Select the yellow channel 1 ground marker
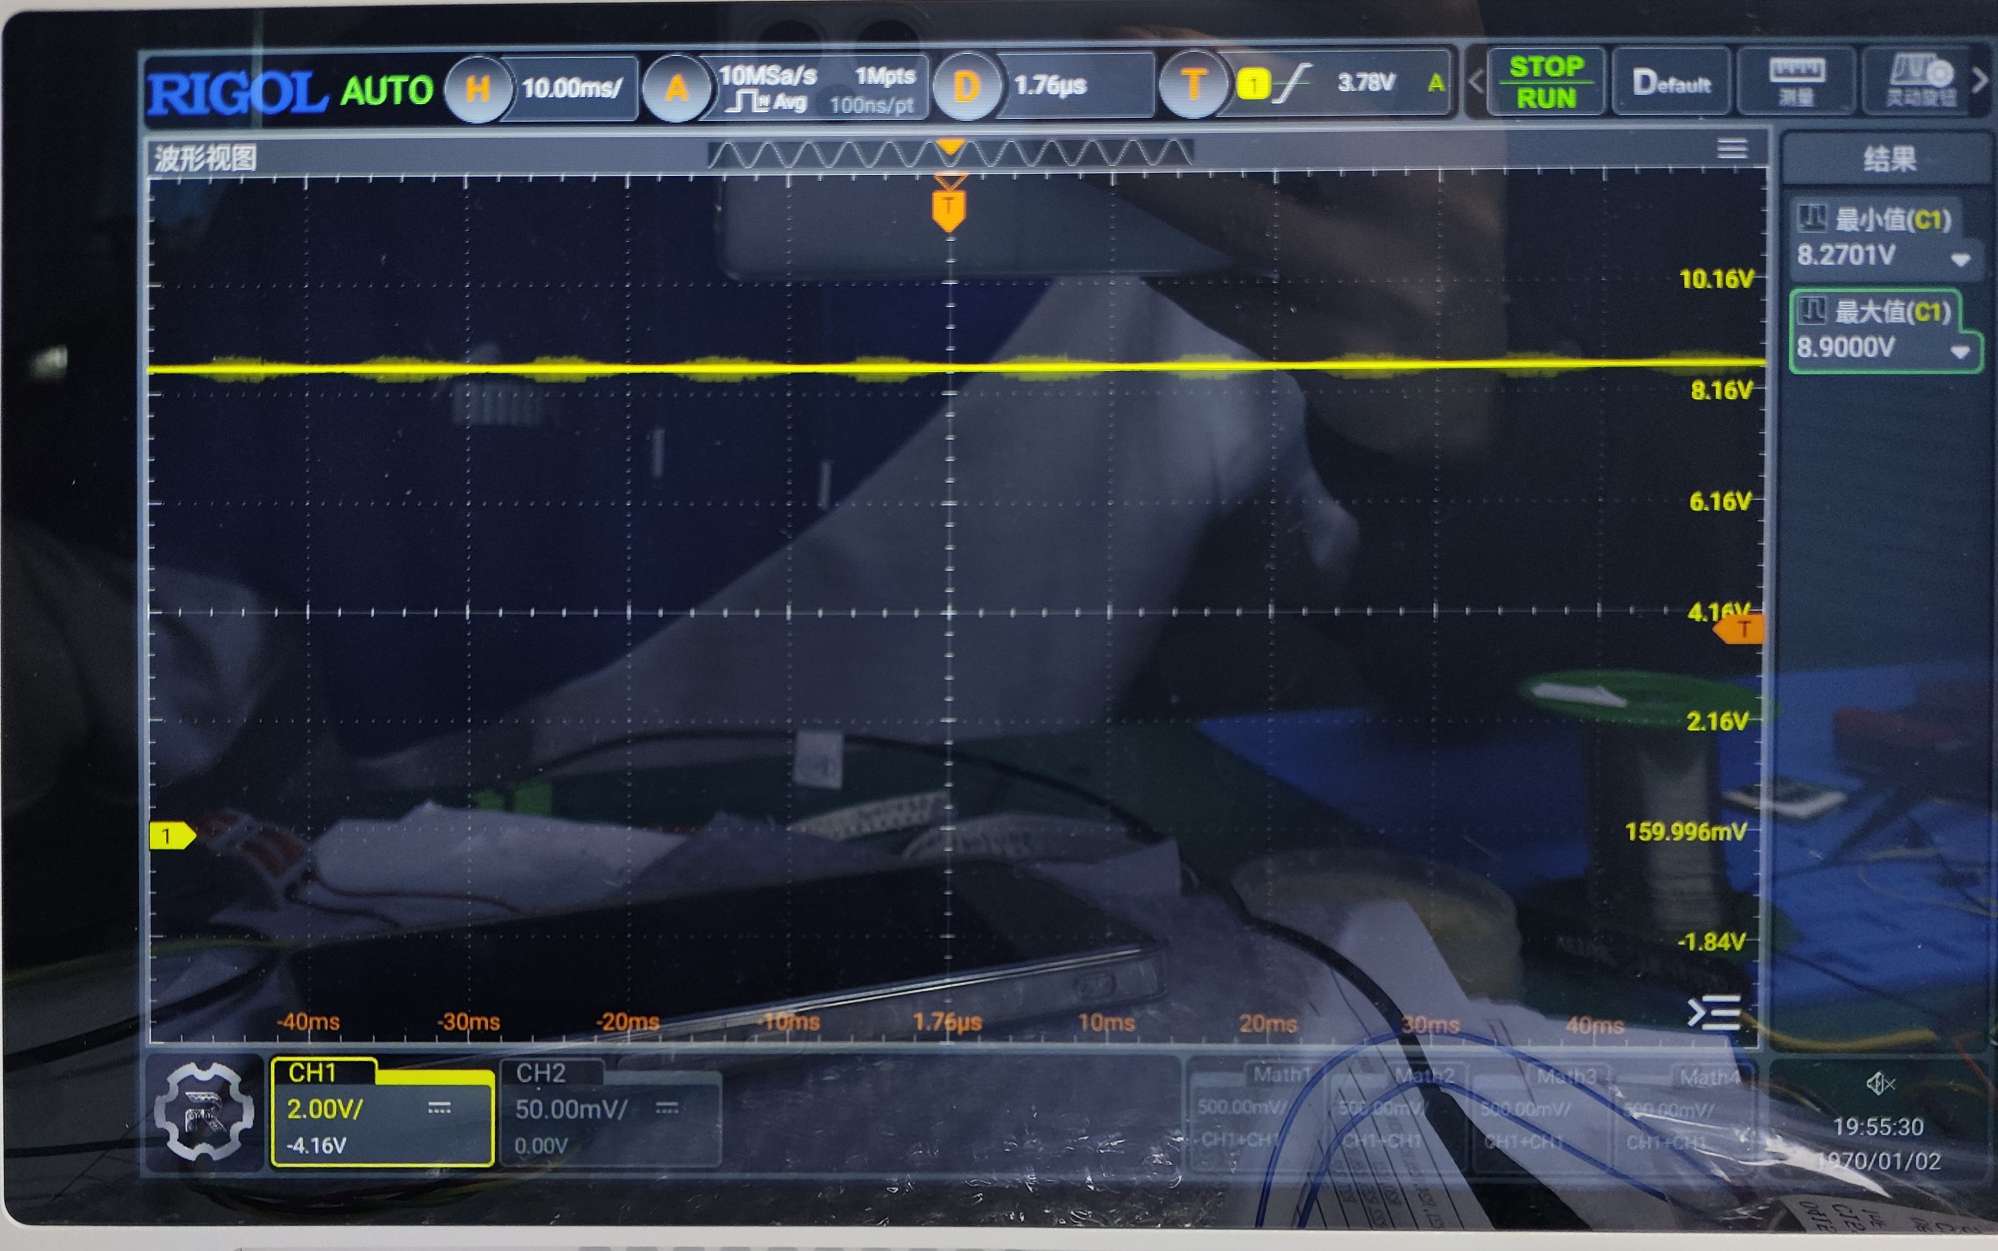 [x=171, y=835]
